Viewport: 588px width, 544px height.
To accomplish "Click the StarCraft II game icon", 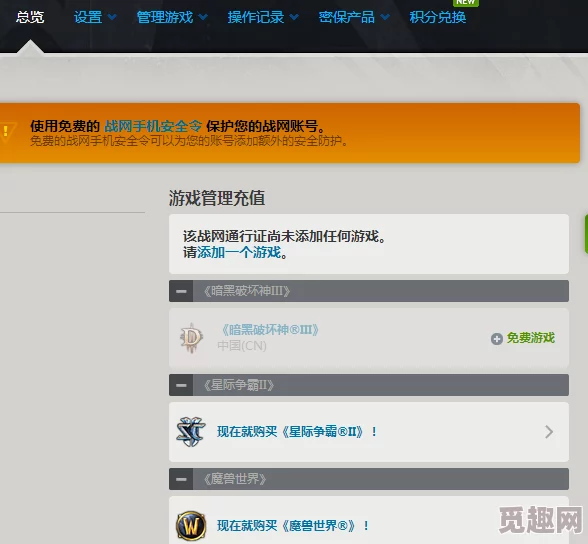I will point(191,432).
